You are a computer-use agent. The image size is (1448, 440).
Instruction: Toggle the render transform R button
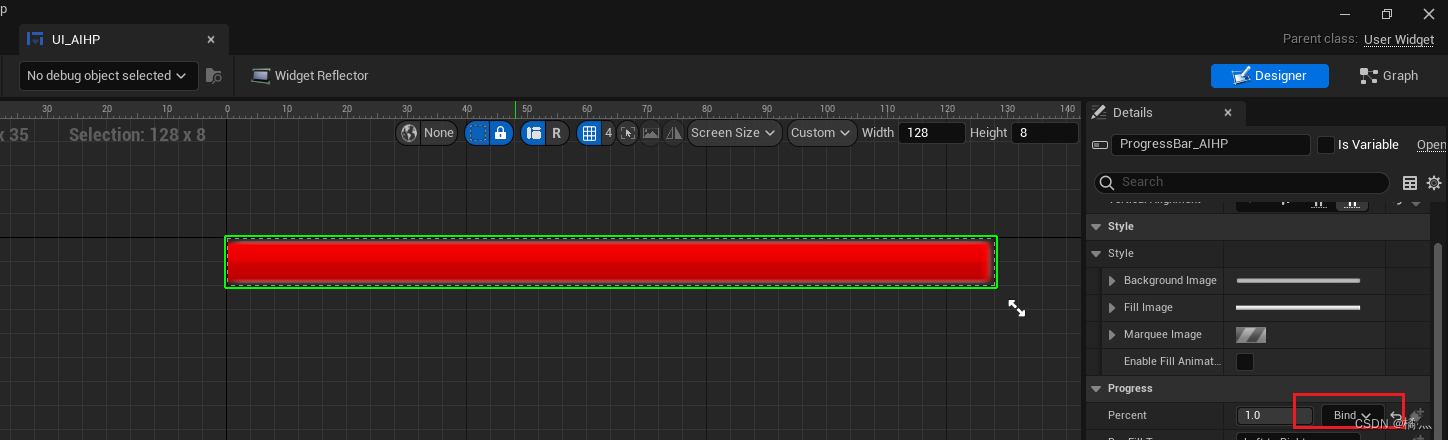[x=556, y=132]
